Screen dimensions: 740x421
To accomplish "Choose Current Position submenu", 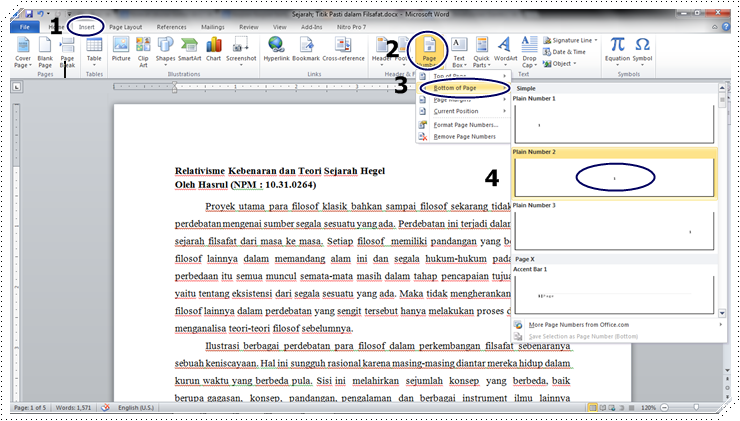I will (463, 111).
